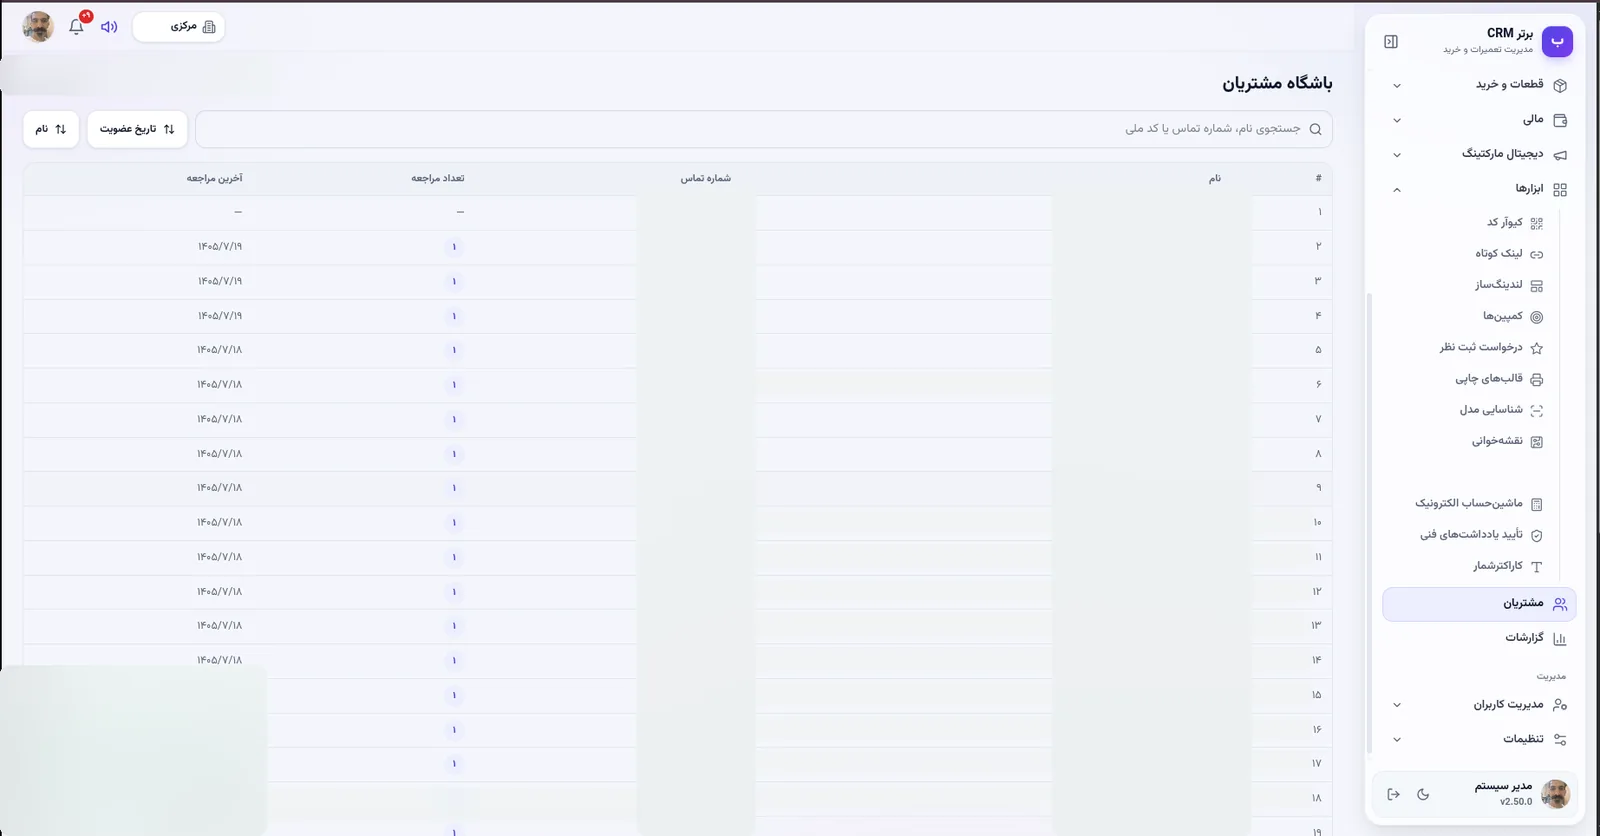
Task: Click the campaigns target icon
Action: point(1537,317)
